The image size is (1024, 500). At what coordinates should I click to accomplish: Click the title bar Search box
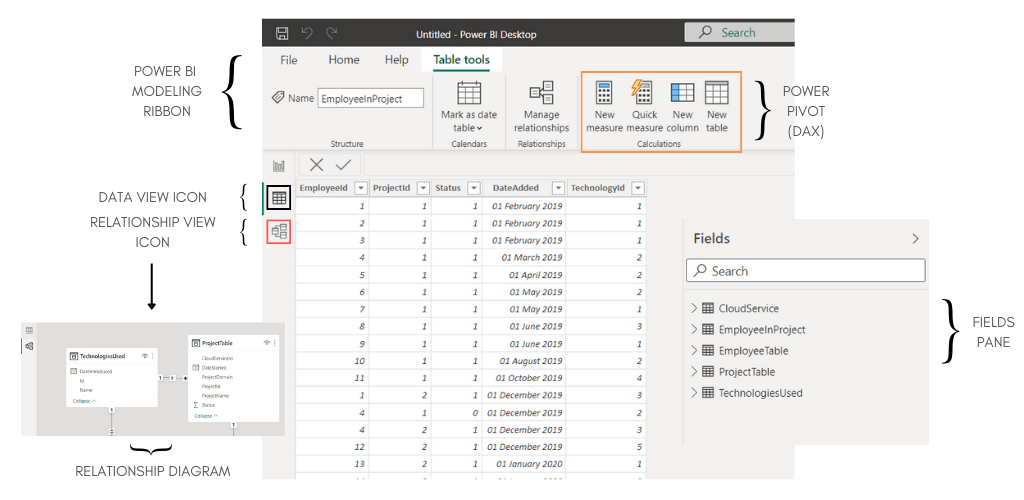(x=739, y=32)
